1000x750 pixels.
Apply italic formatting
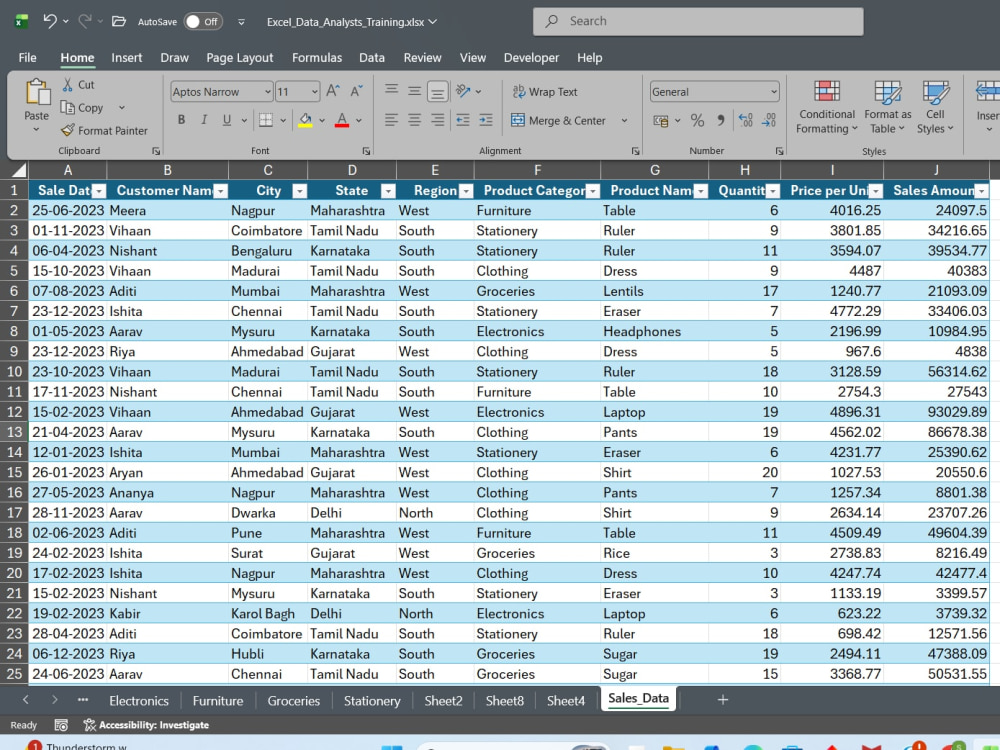point(204,120)
